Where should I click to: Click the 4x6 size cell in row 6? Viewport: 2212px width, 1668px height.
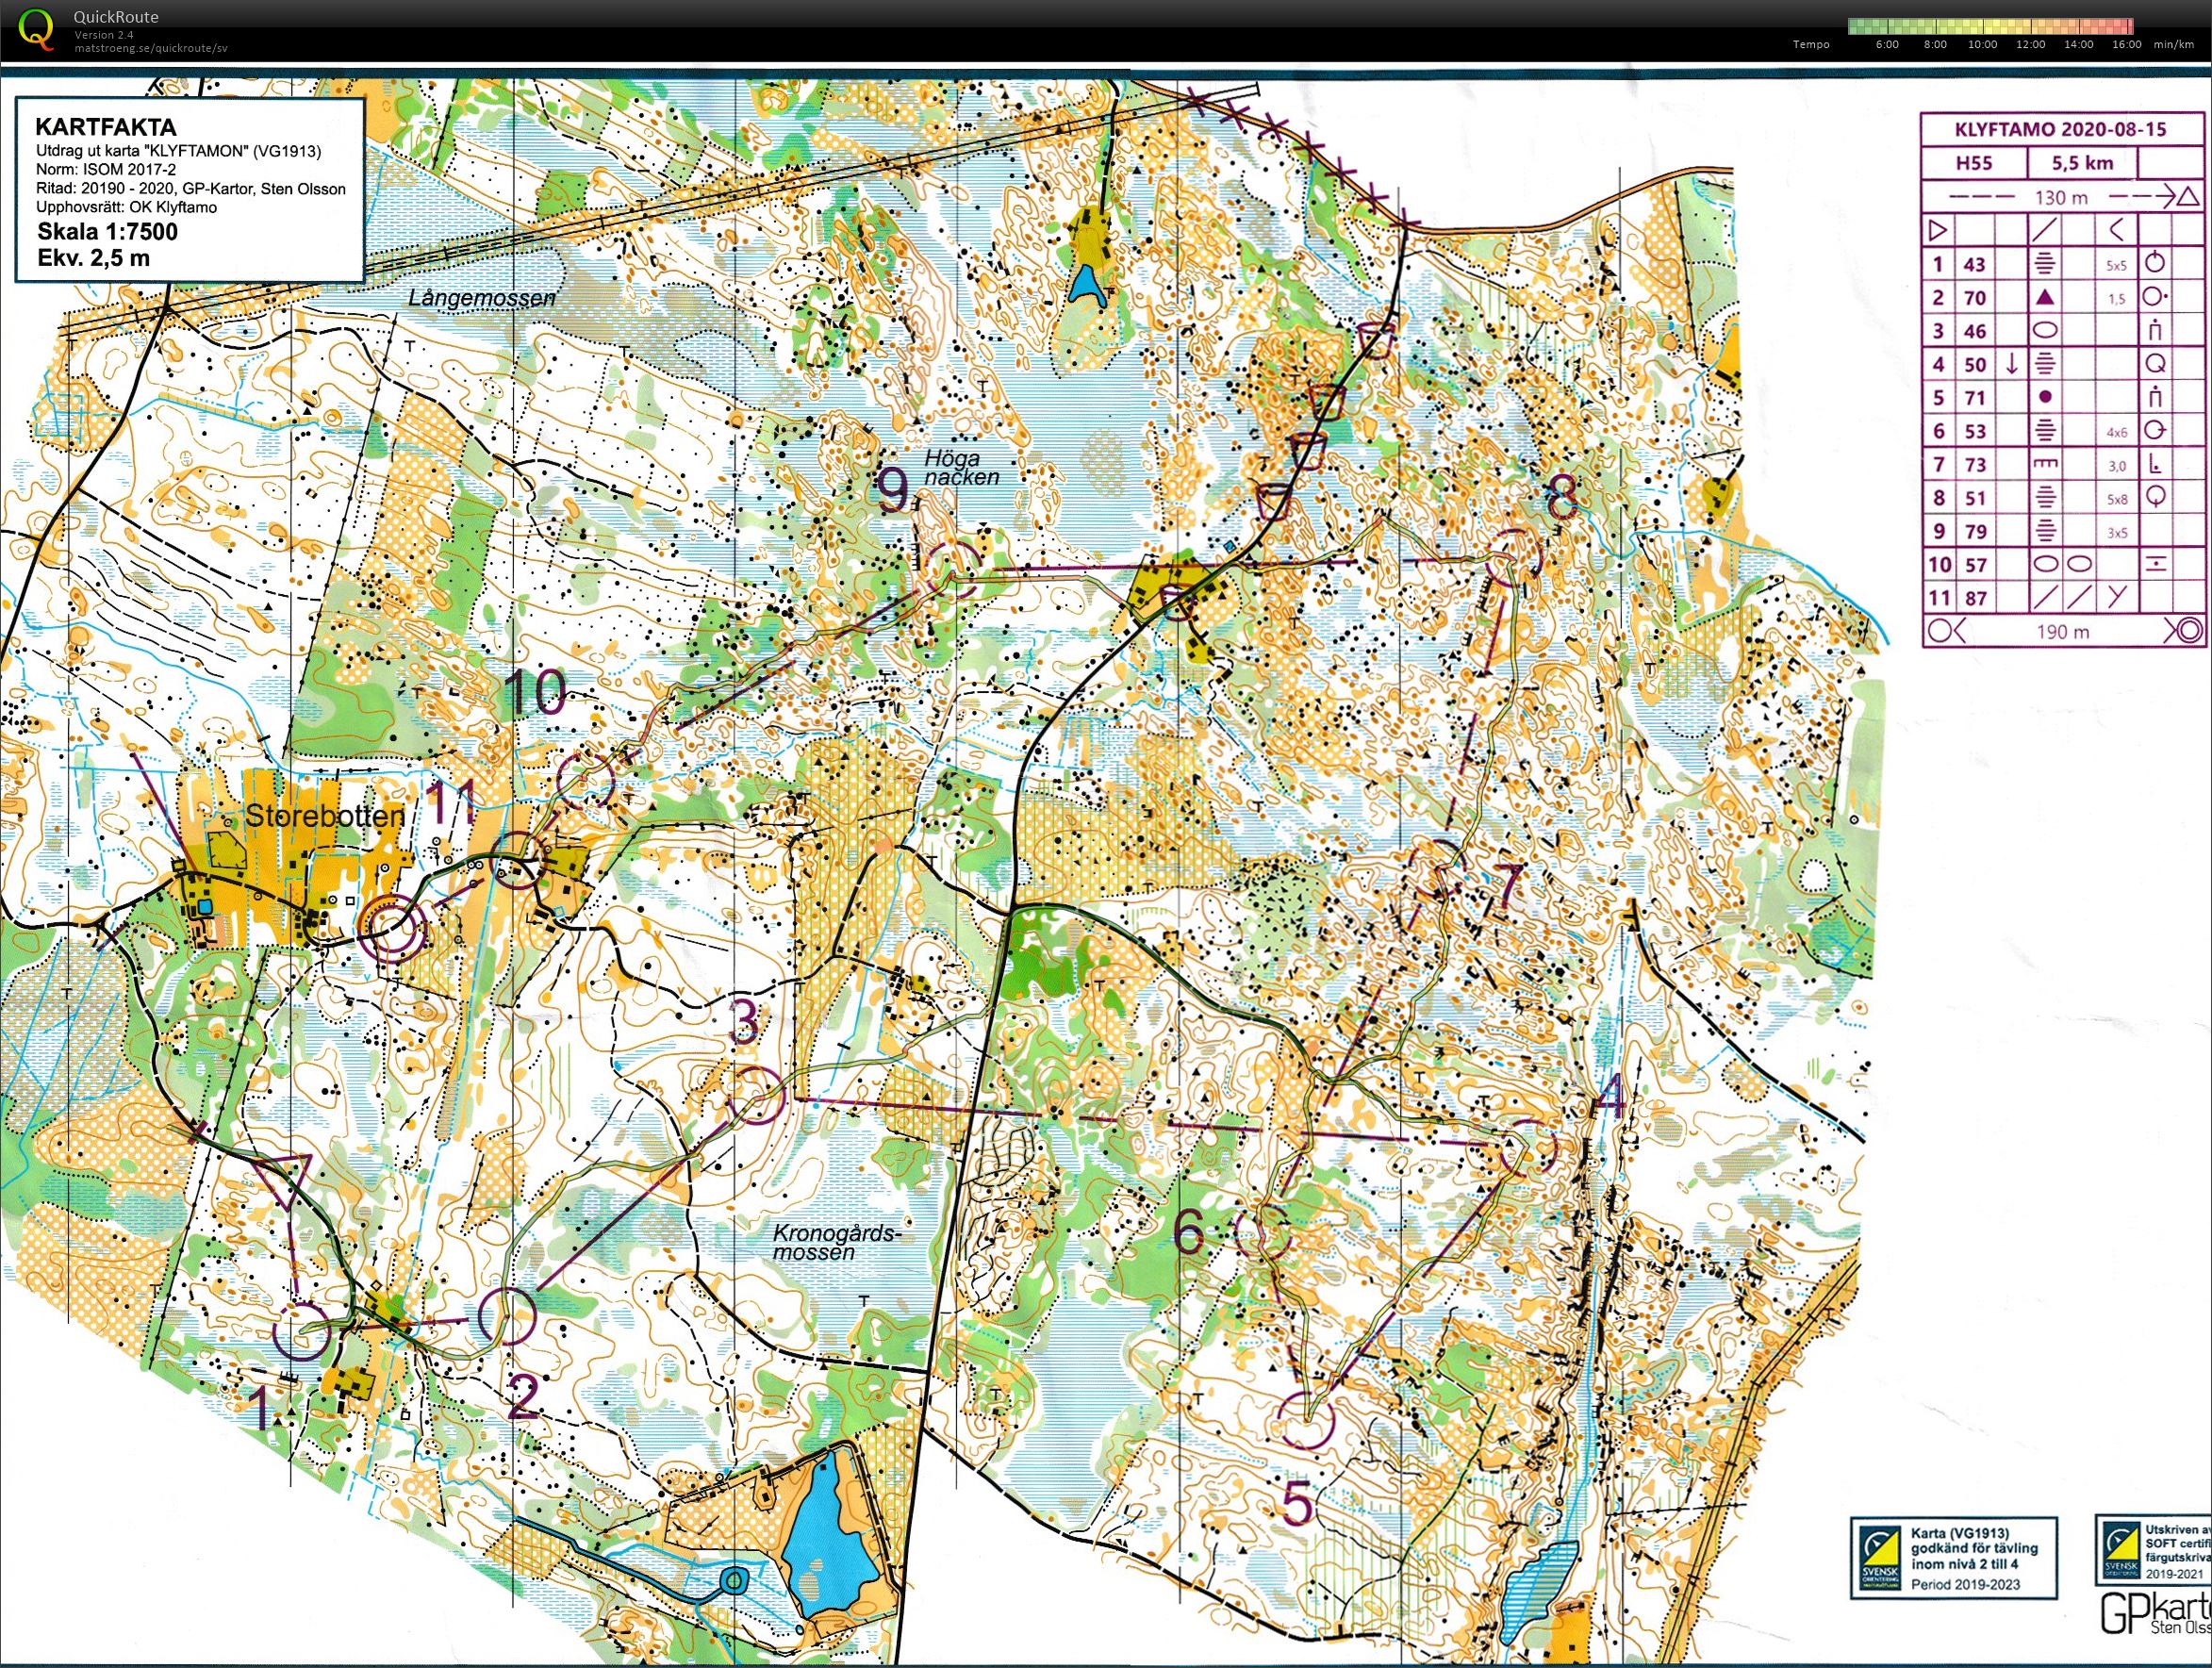pyautogui.click(x=2117, y=432)
